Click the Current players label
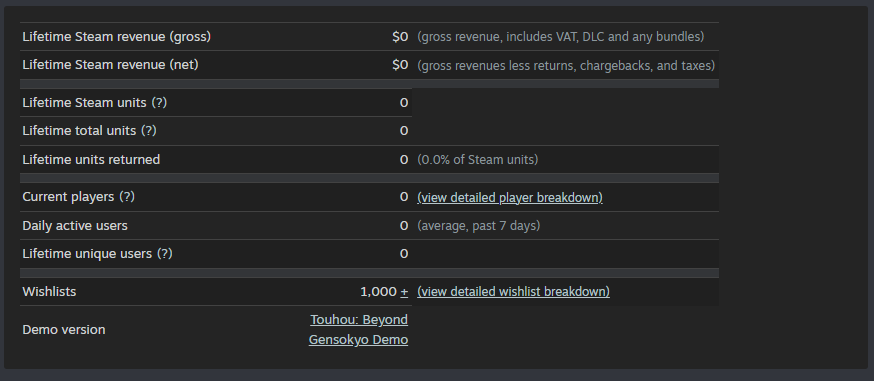This screenshot has height=381, width=874. tap(68, 197)
